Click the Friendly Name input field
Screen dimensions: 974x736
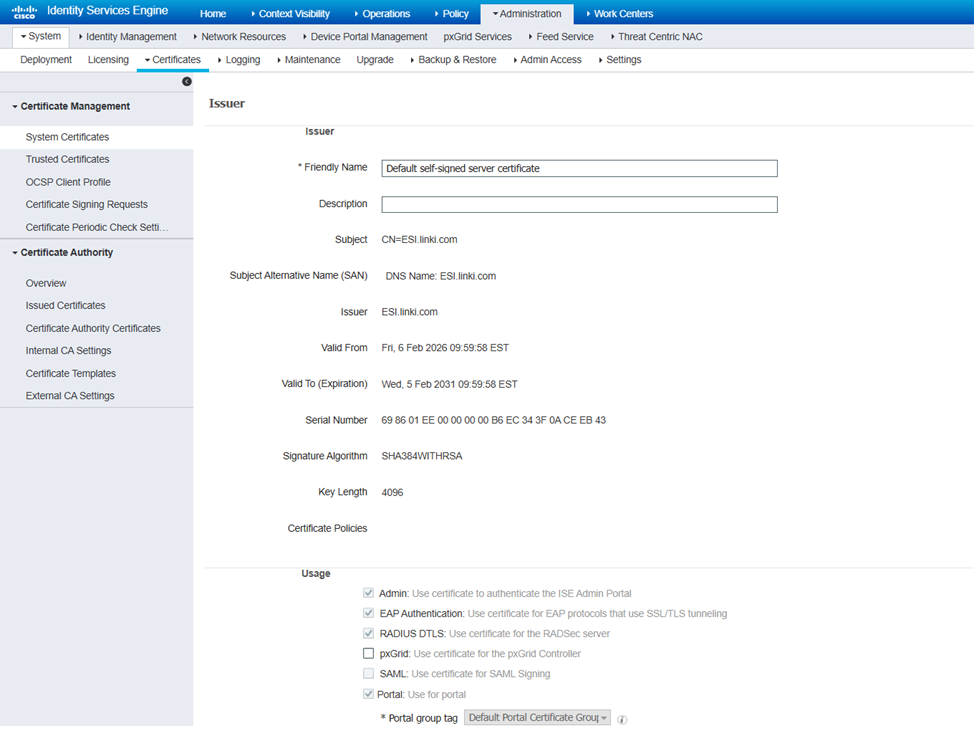point(579,168)
